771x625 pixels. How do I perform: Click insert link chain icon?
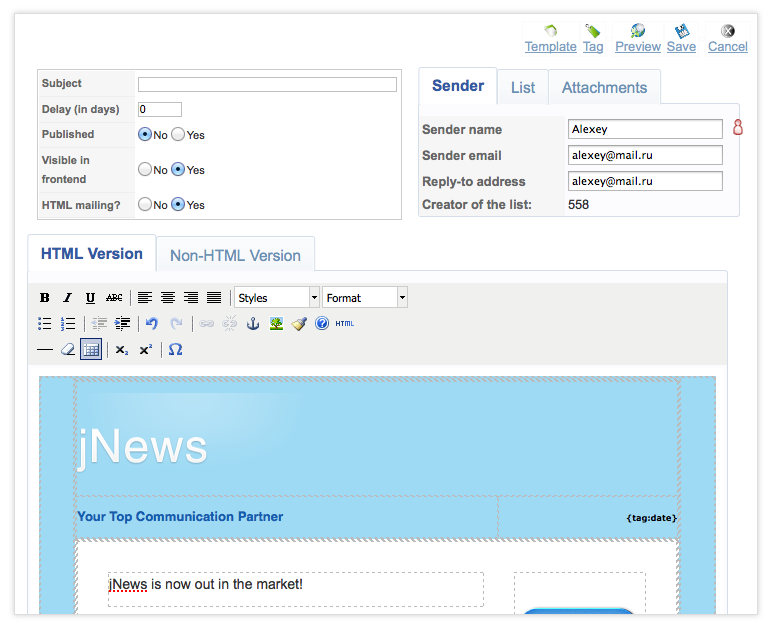207,324
